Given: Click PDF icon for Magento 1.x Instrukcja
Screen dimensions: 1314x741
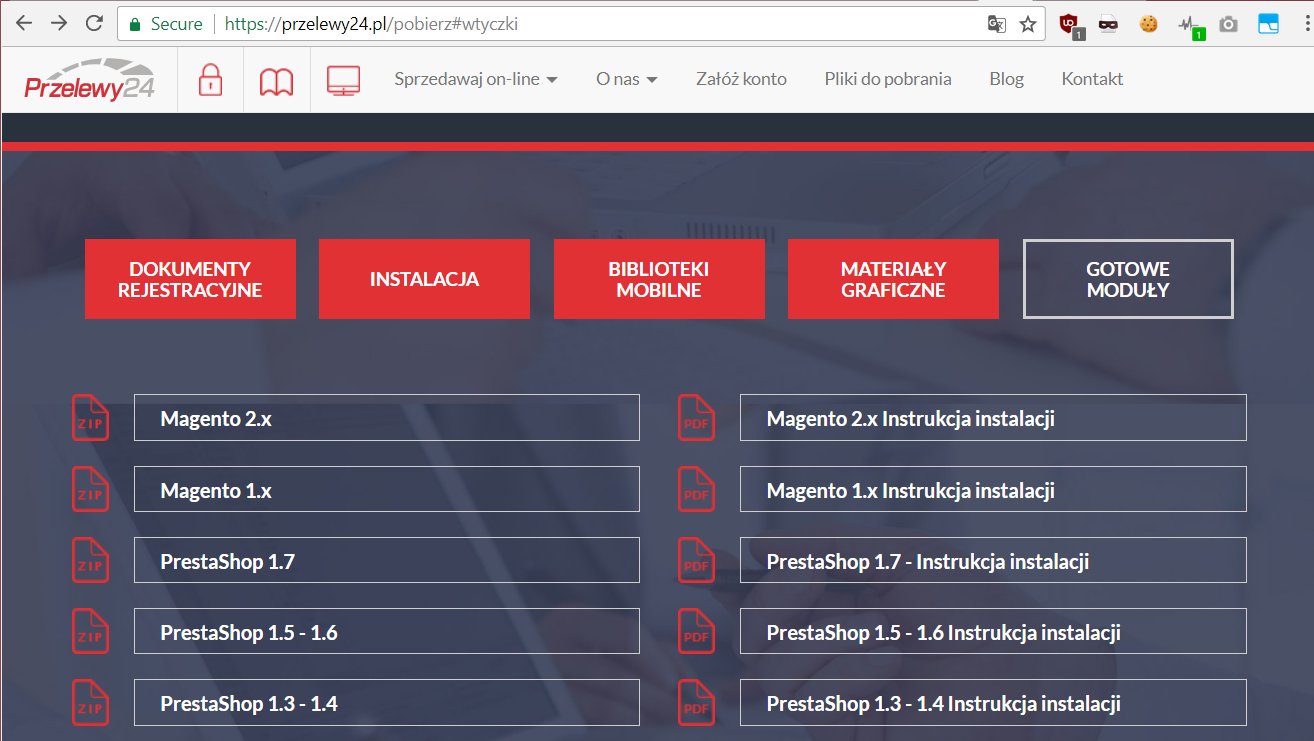Looking at the screenshot, I should click(x=696, y=489).
